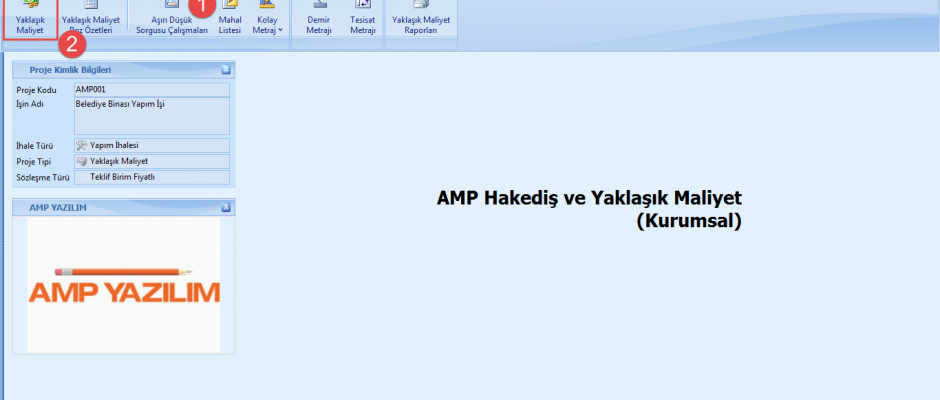
Task: Open the Yaklaşık Maliyet ribbon button
Action: [30, 20]
